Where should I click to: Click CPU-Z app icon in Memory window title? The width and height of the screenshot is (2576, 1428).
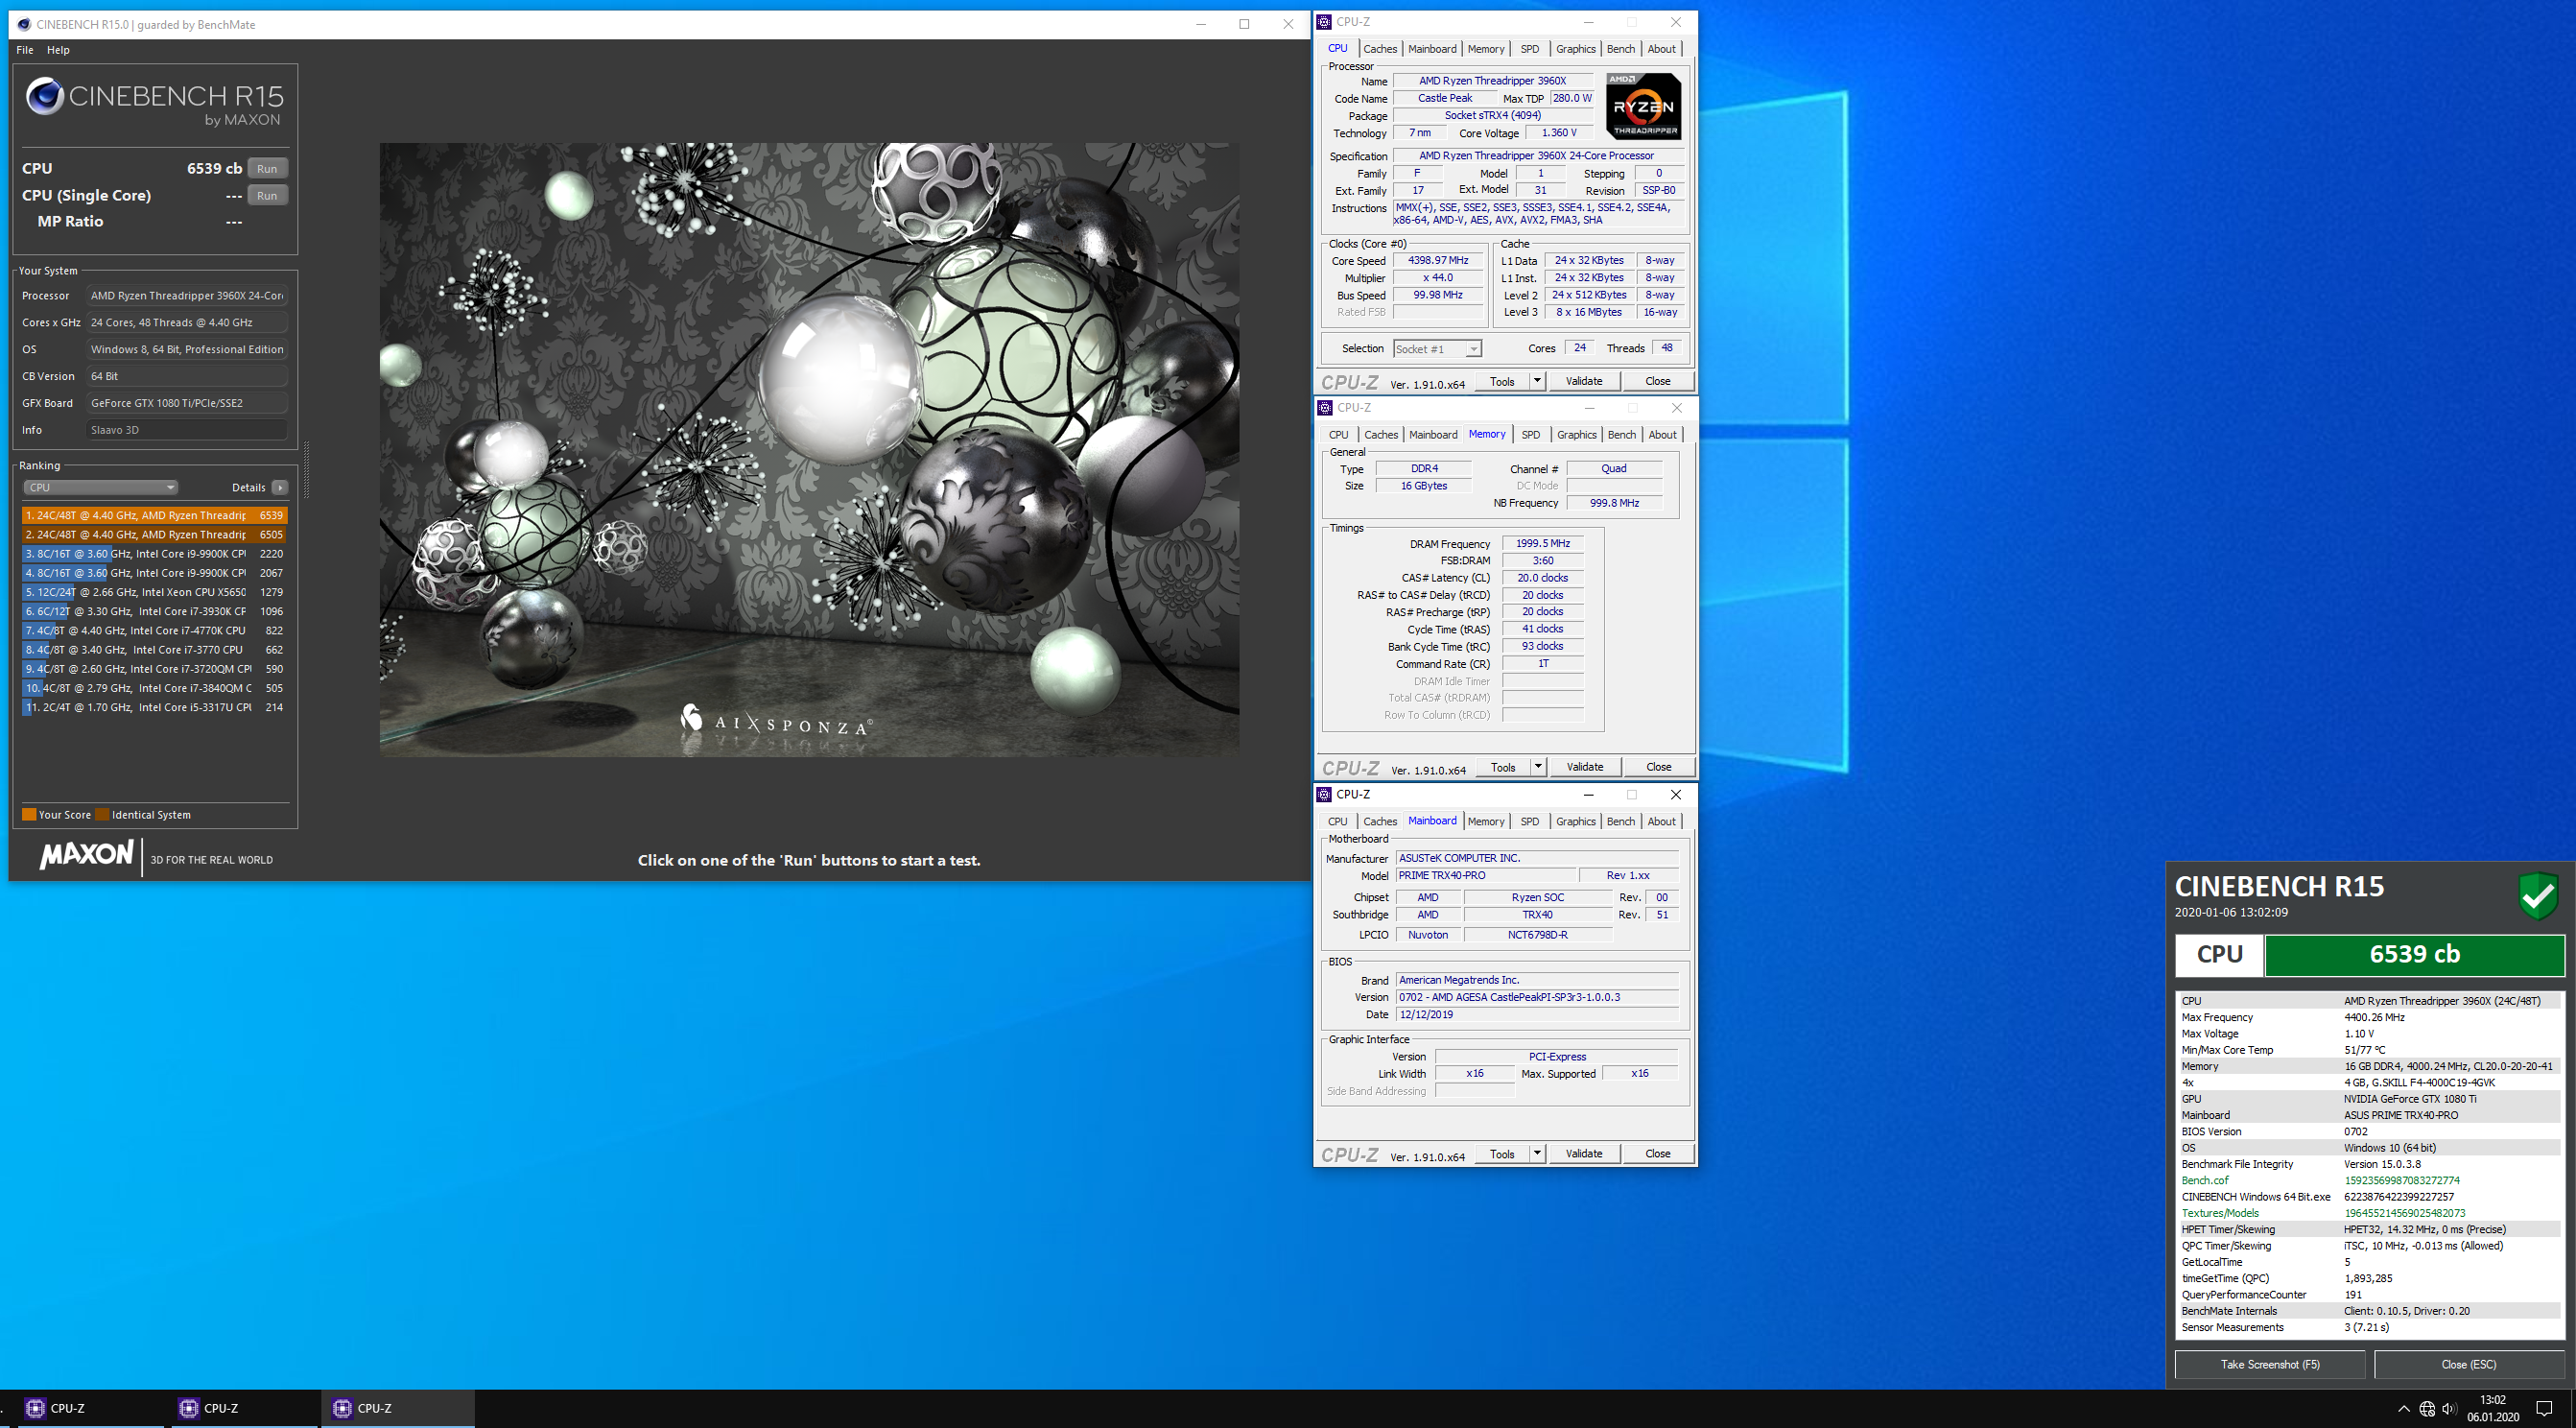1325,408
